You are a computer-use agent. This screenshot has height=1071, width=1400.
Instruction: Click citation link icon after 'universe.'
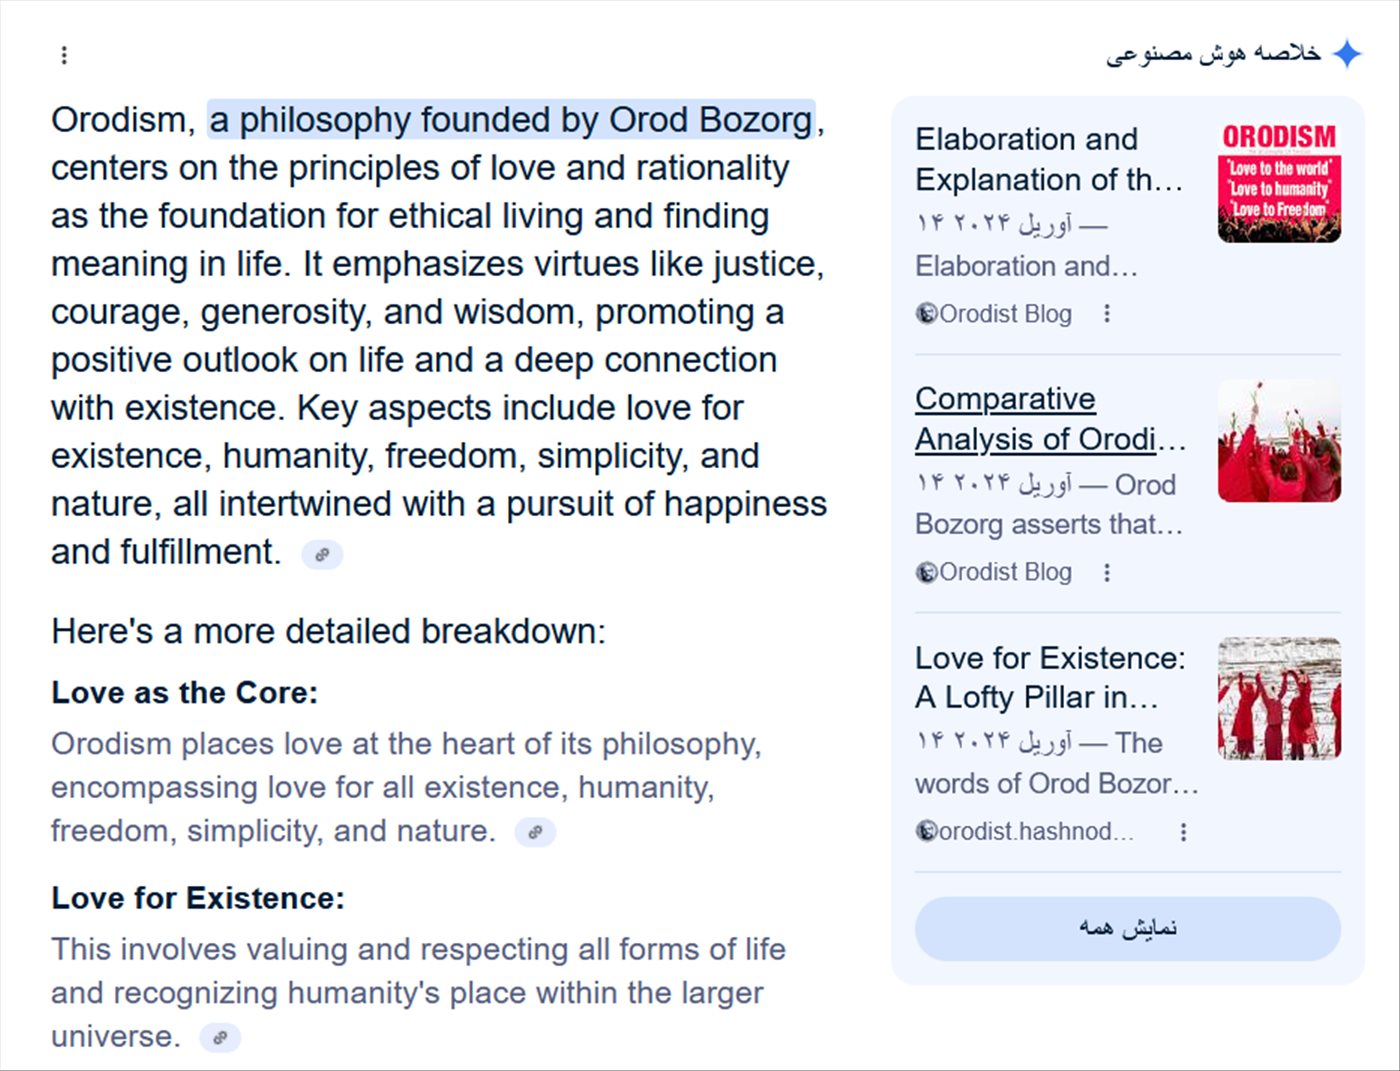(x=220, y=1038)
